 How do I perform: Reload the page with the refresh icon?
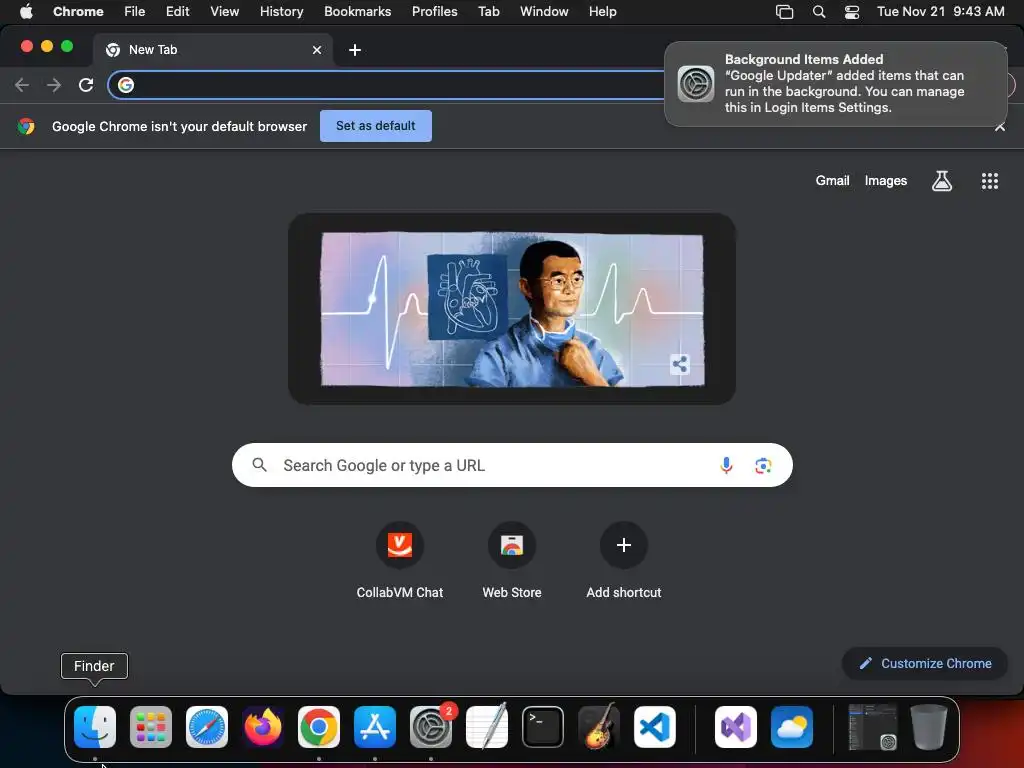click(x=86, y=85)
